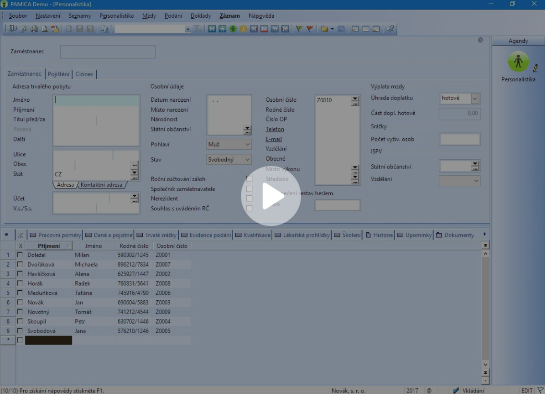Image resolution: width=545 pixels, height=394 pixels.
Task: Enable Společník zaměstnavatele checkbox
Action: point(249,189)
